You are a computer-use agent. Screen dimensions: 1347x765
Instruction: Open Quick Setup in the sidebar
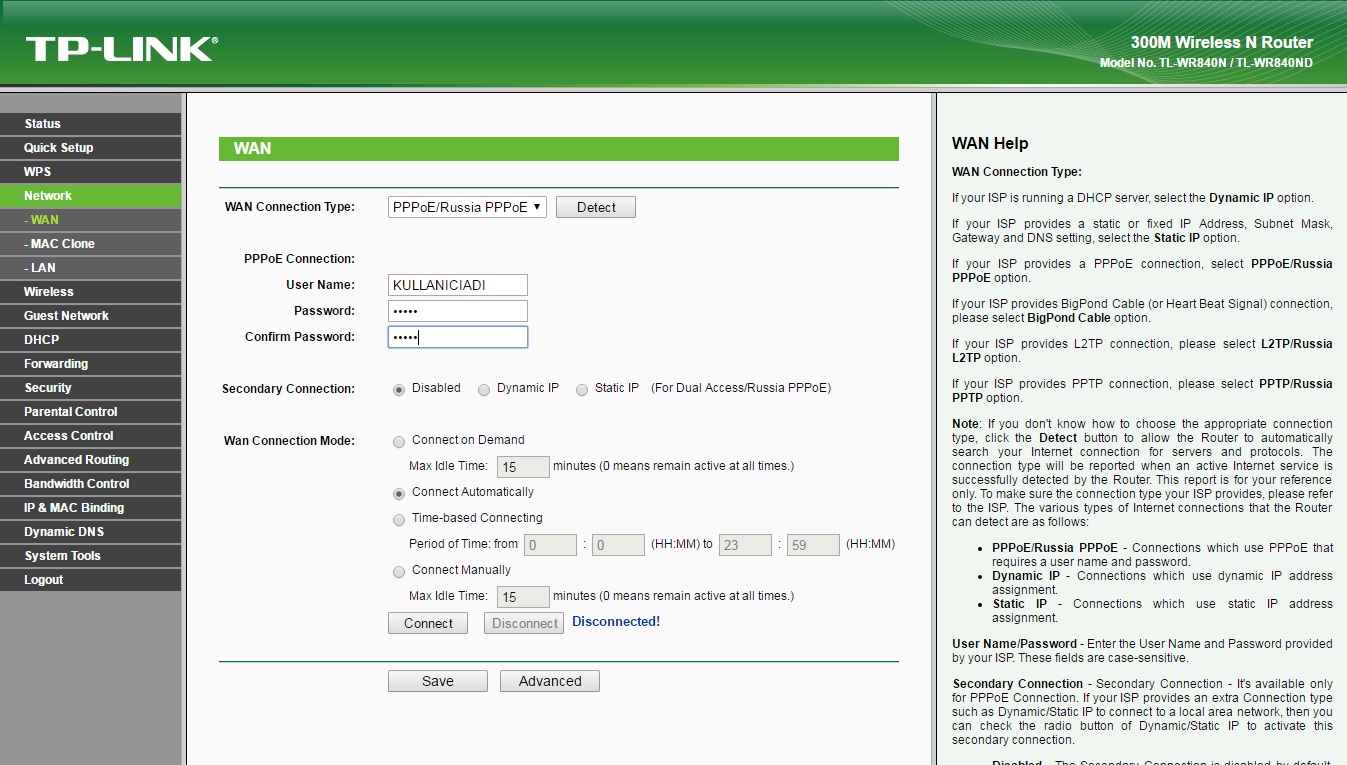click(x=90, y=148)
